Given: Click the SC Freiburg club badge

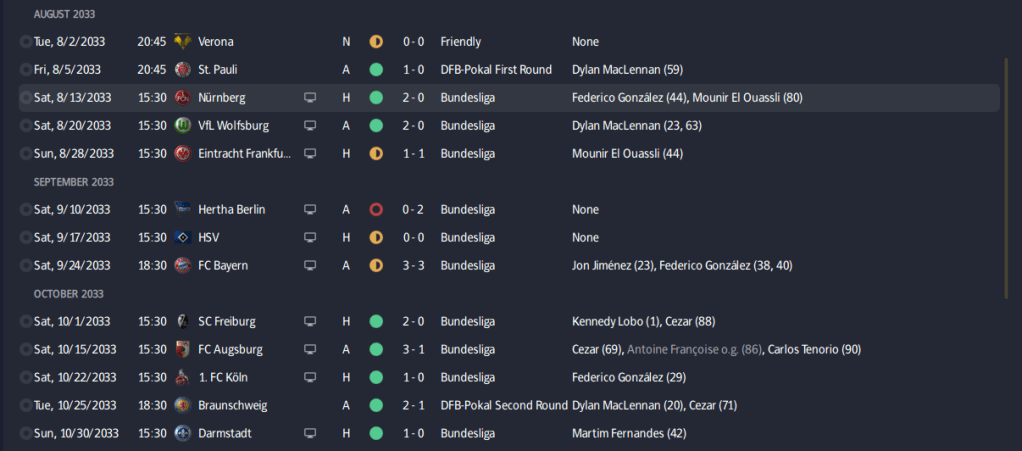Looking at the screenshot, I should 182,322.
